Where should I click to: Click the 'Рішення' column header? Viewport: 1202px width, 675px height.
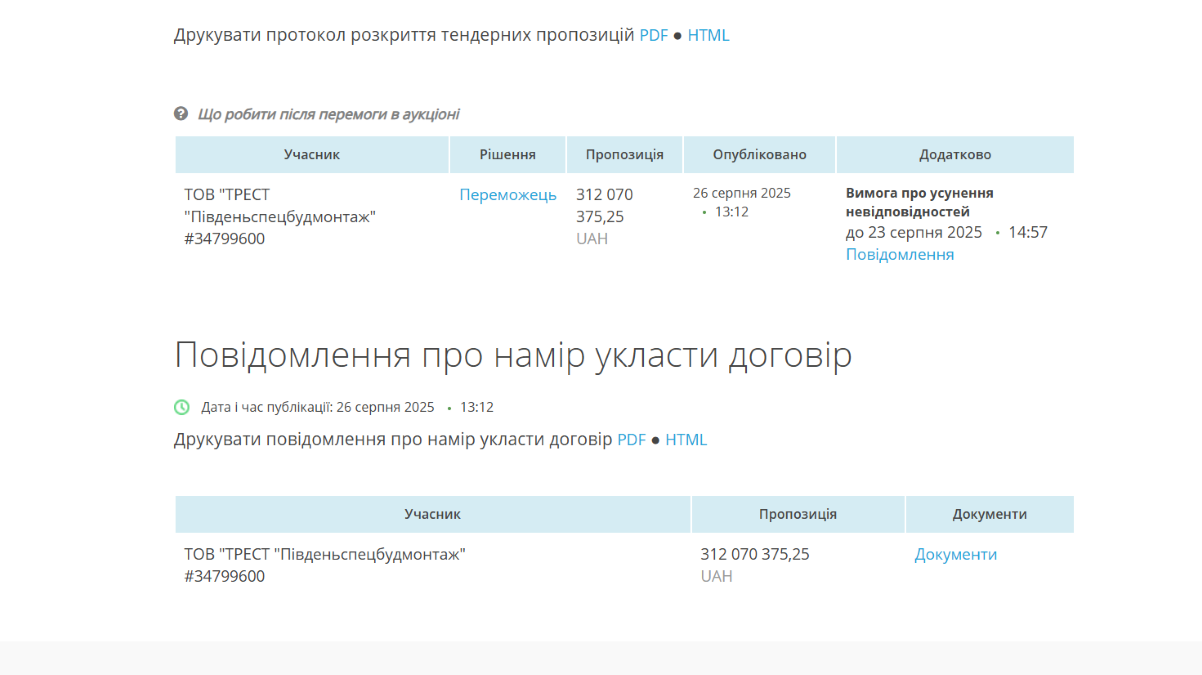[507, 155]
